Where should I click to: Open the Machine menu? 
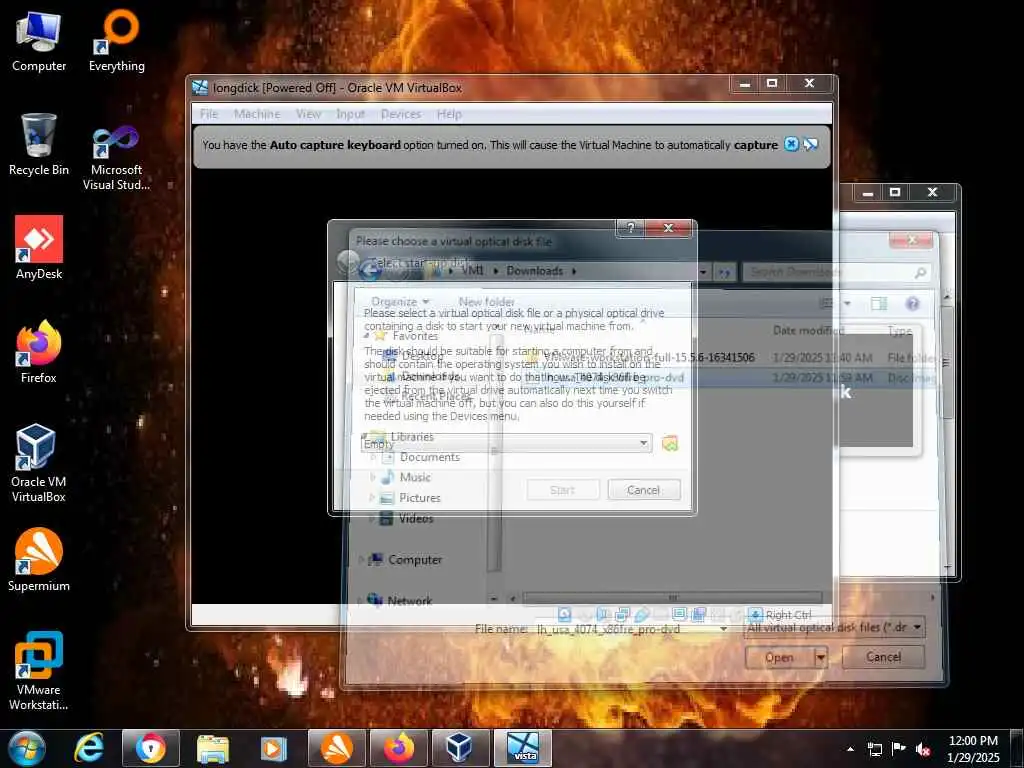(x=257, y=114)
